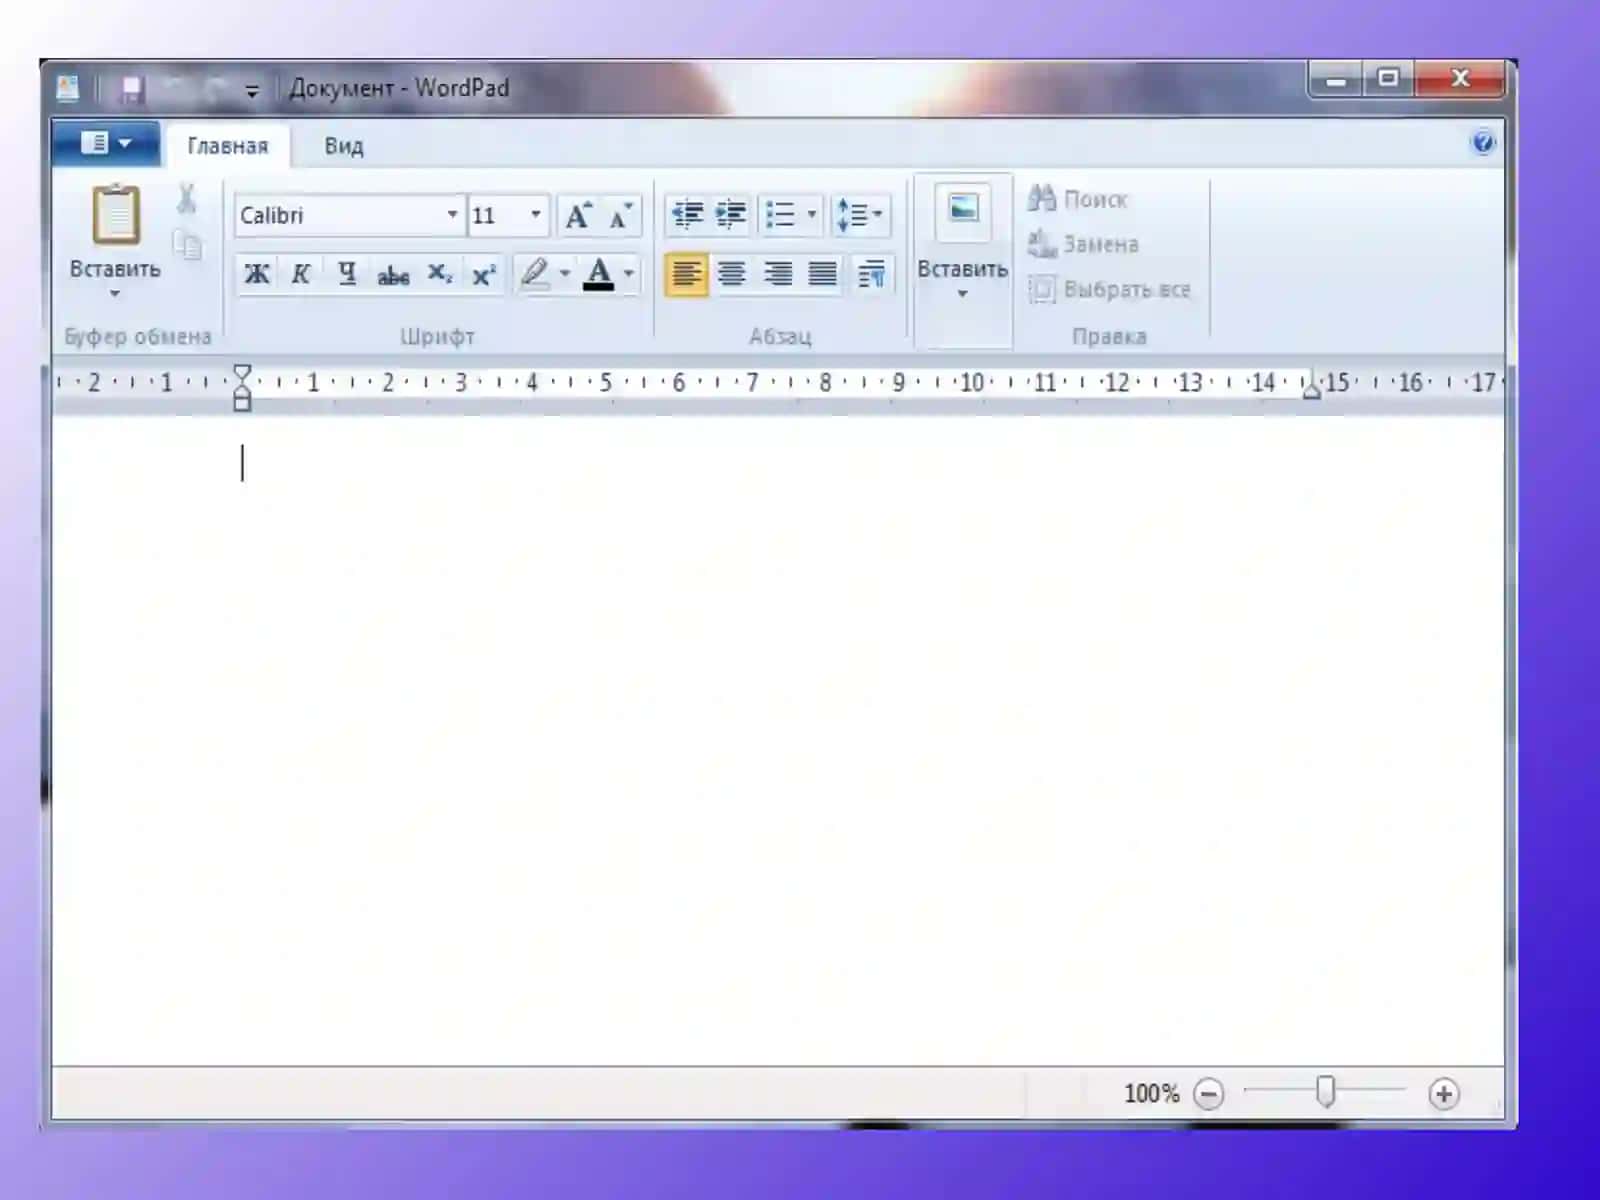The width and height of the screenshot is (1600, 1200).
Task: Increase font size with the grow-font A
Action: click(578, 215)
